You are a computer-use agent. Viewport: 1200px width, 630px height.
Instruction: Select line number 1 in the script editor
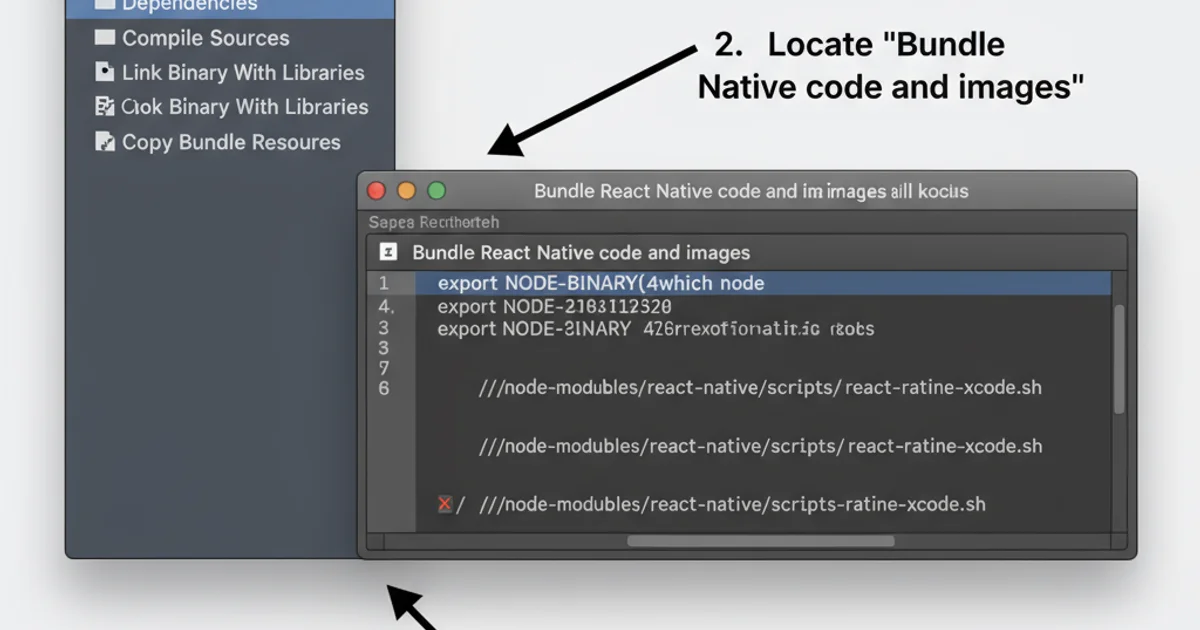[x=385, y=283]
